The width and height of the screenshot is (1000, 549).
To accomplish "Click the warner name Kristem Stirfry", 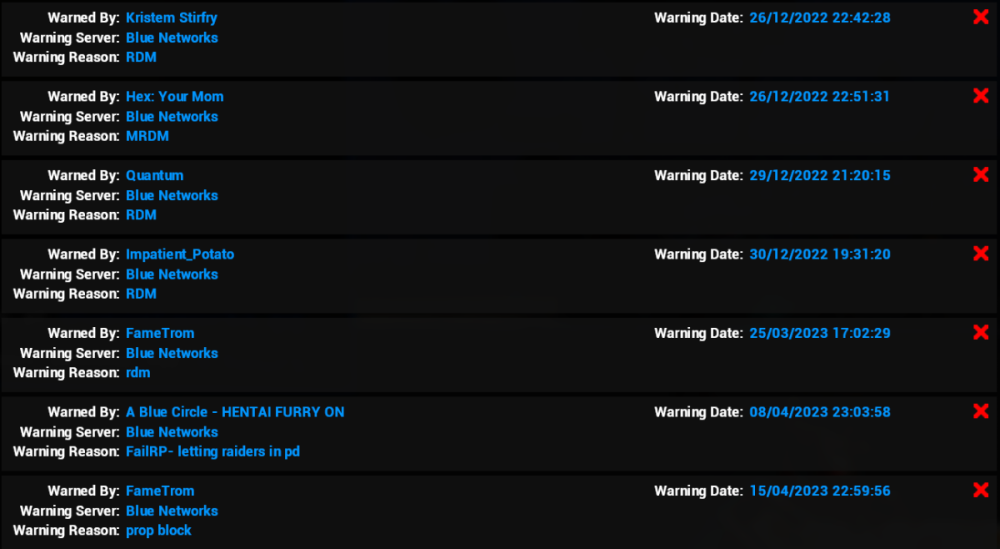I will (x=171, y=18).
